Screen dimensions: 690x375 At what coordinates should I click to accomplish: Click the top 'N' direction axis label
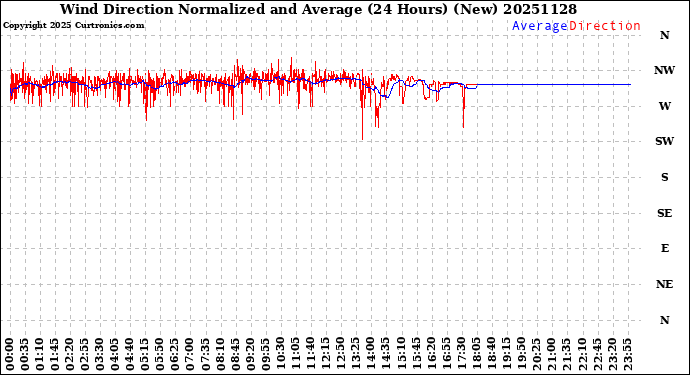click(664, 35)
